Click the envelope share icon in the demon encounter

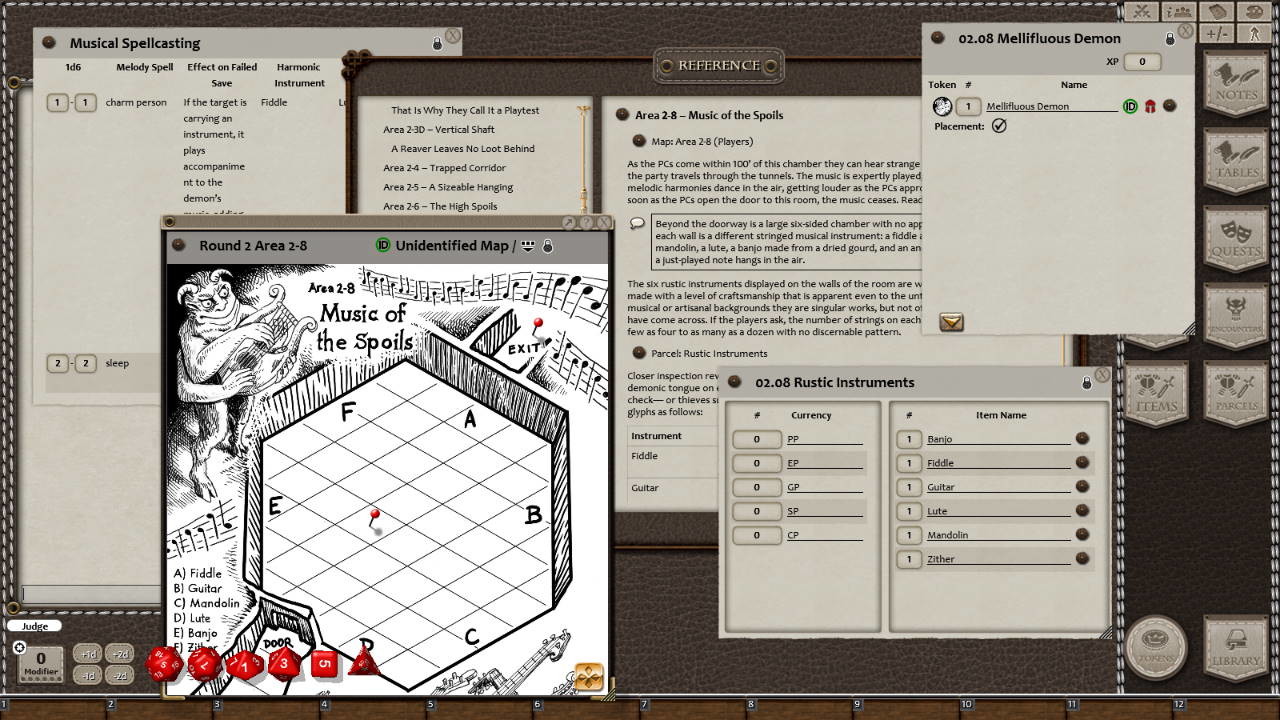[x=951, y=322]
